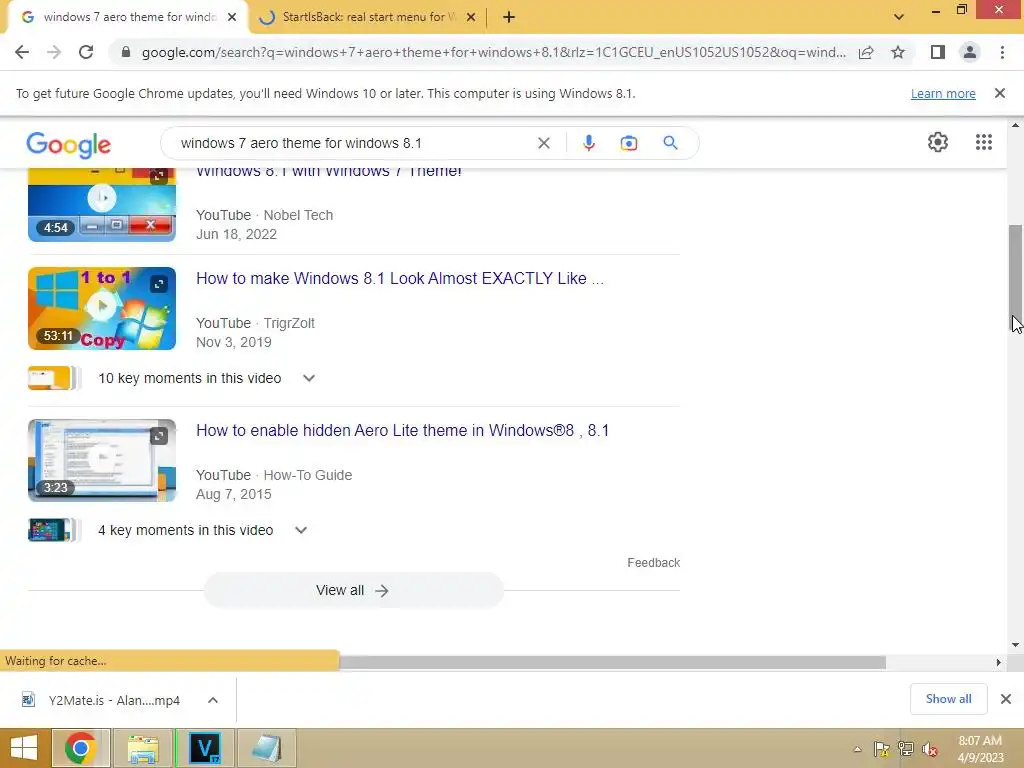Open Google quick settings gear

click(938, 142)
